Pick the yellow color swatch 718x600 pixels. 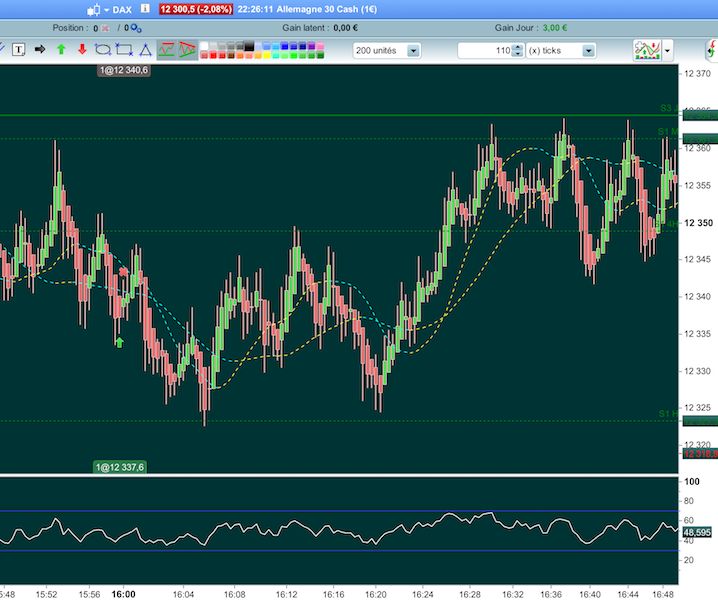[x=267, y=55]
